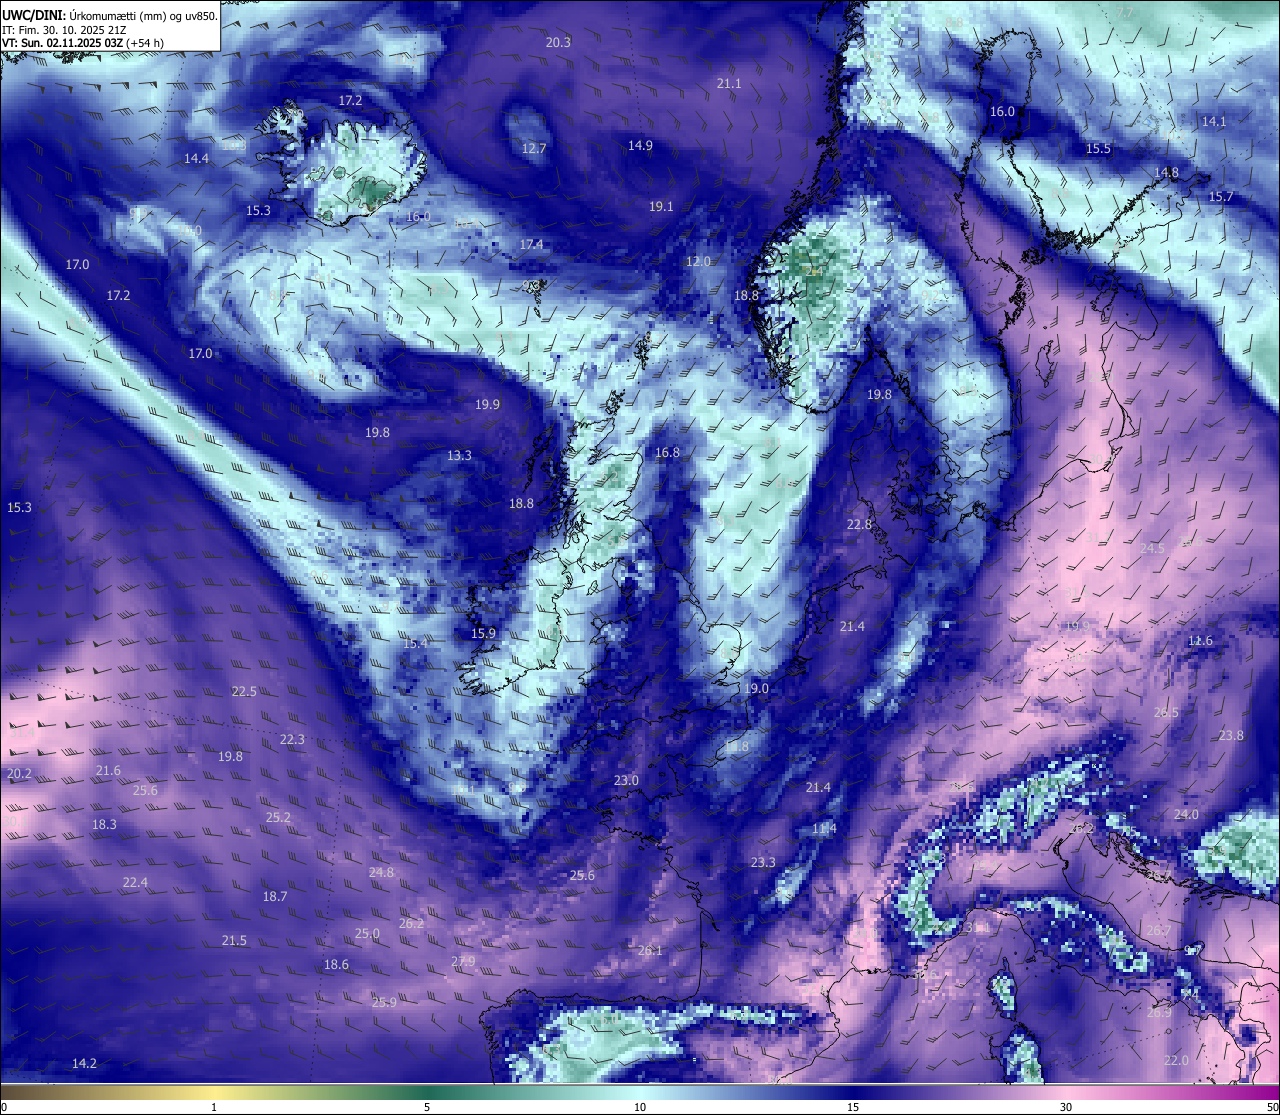Image resolution: width=1280 pixels, height=1115 pixels.
Task: Click the map value 27.9
Action: coord(463,962)
